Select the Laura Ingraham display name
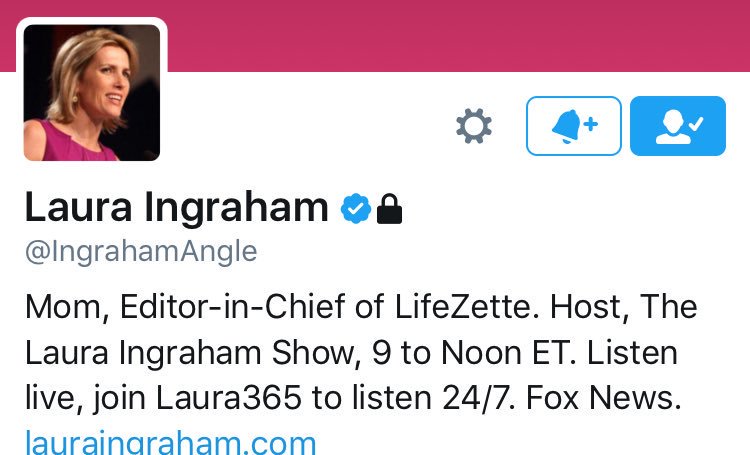 coord(176,207)
